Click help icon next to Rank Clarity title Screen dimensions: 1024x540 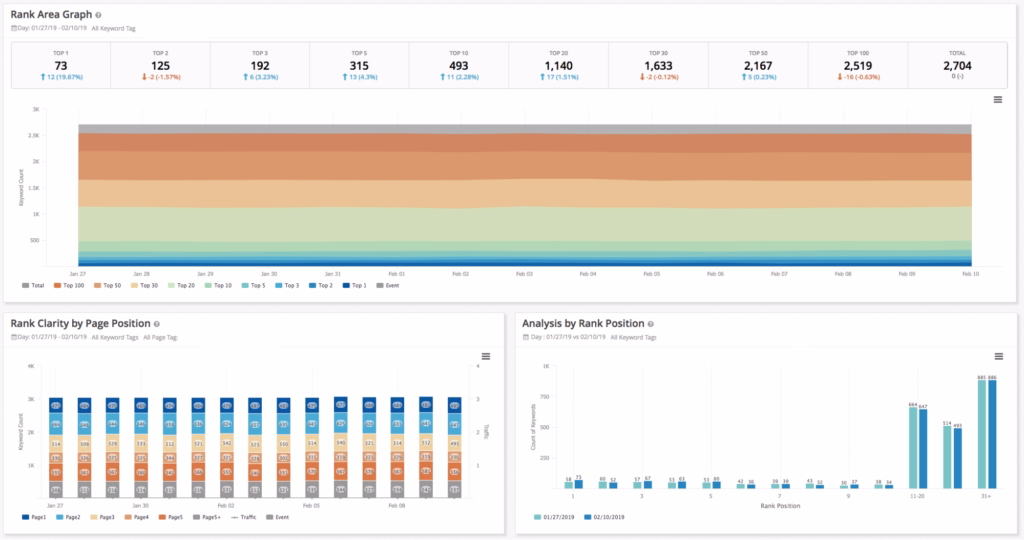pos(157,324)
